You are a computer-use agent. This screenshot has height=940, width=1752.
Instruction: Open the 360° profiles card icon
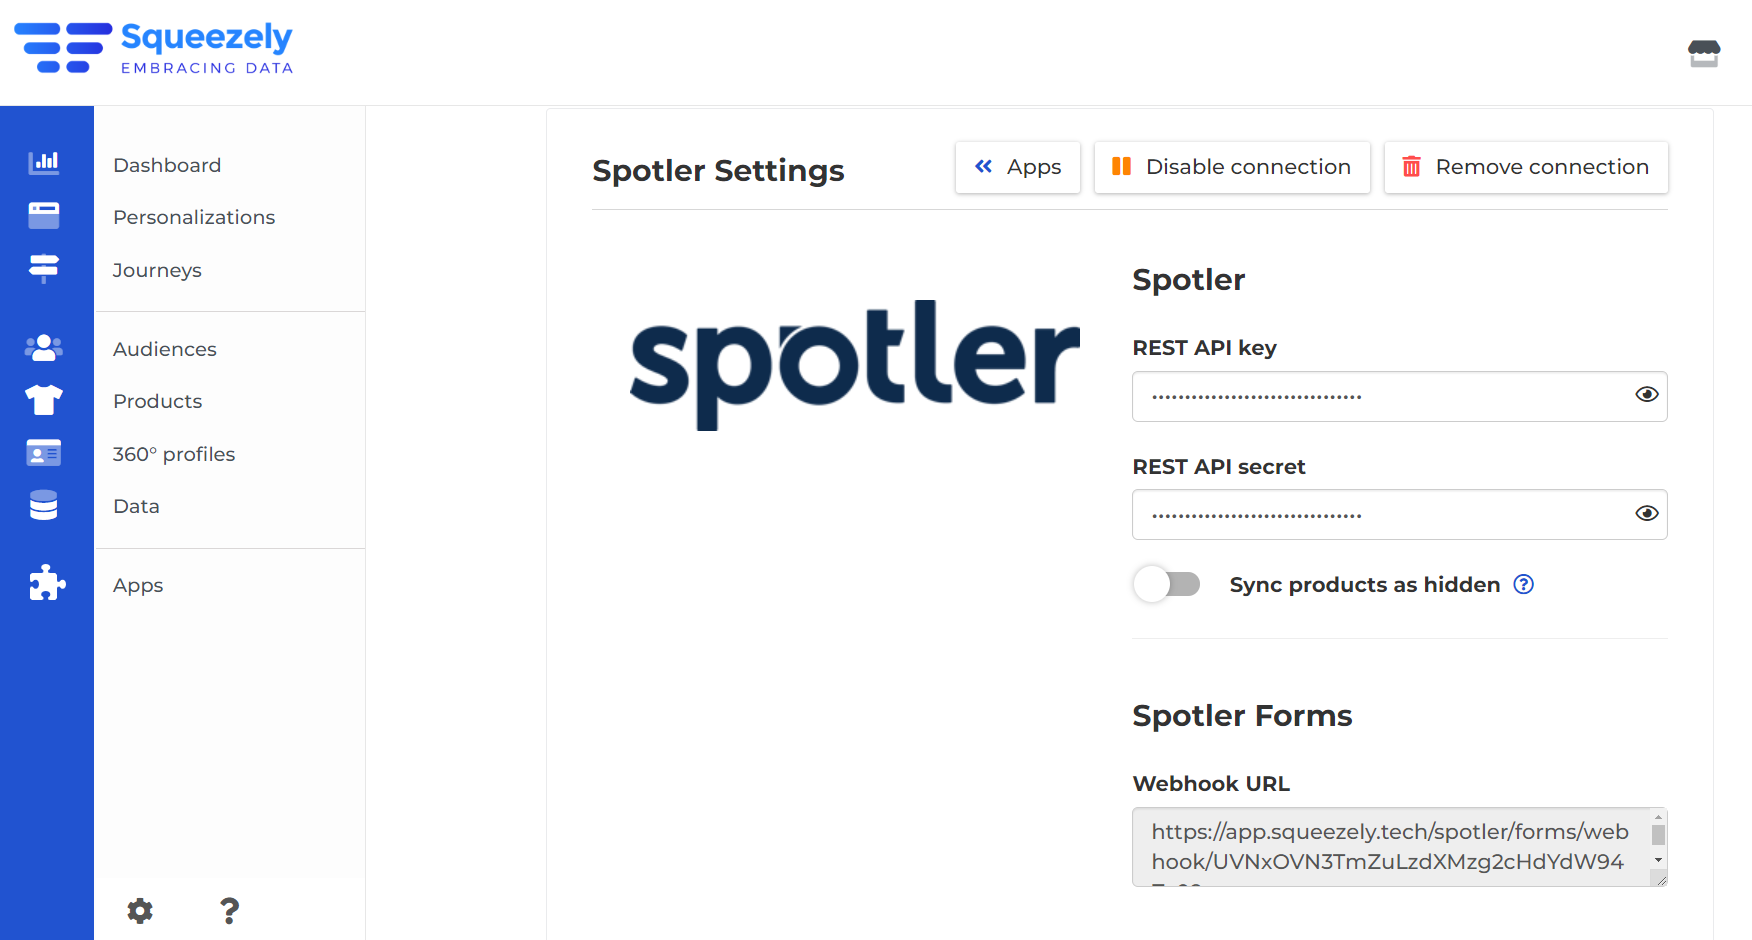coord(44,453)
